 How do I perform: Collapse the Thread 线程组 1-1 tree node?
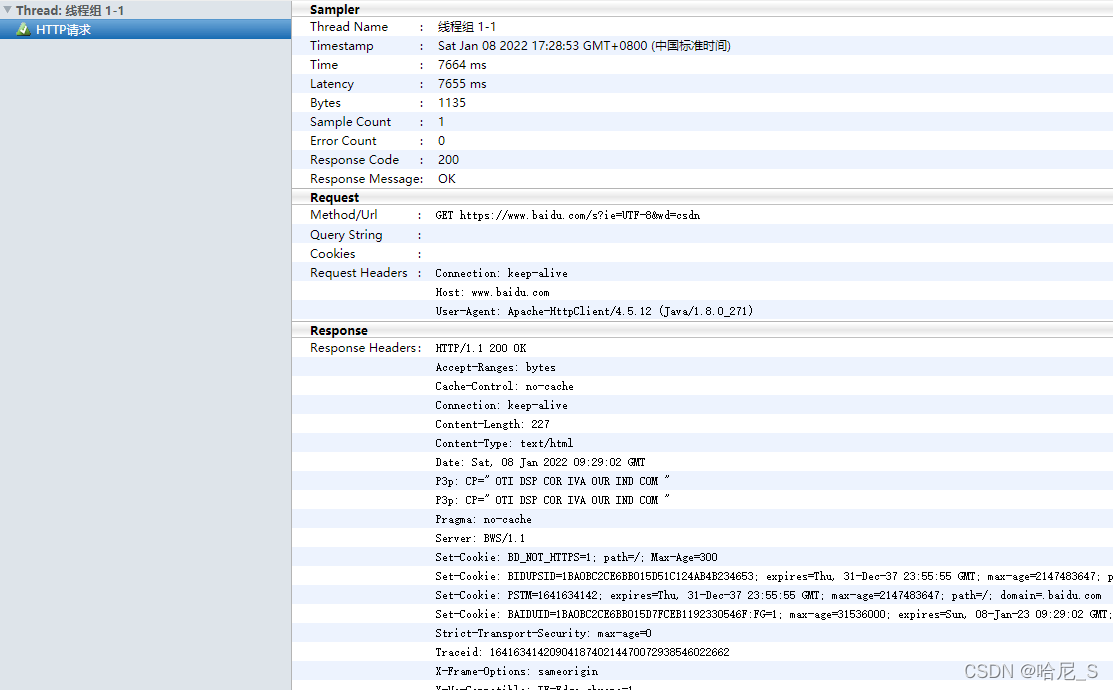tap(7, 10)
